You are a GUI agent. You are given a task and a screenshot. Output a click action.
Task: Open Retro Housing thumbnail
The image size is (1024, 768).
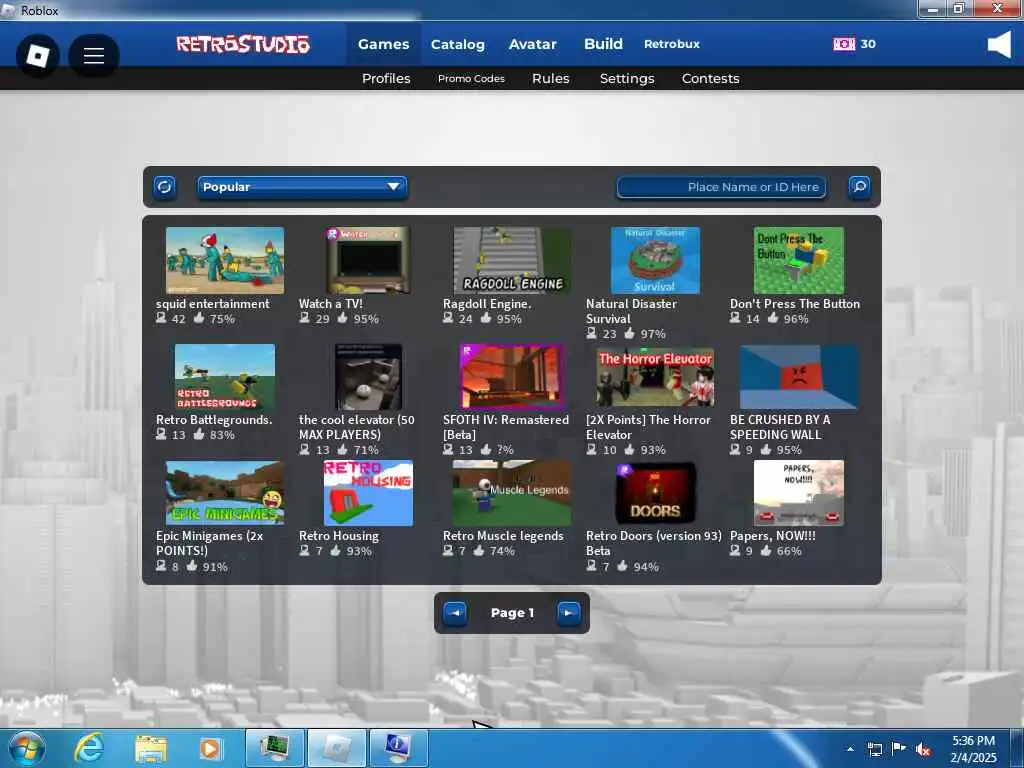(x=368, y=493)
